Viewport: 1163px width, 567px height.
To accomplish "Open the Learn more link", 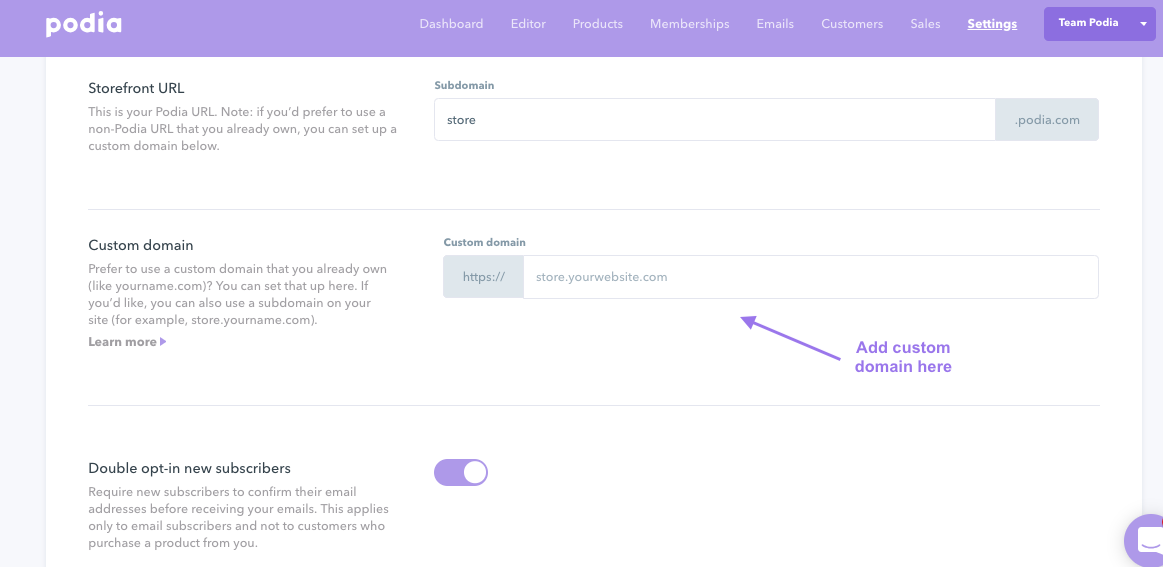I will coord(127,342).
